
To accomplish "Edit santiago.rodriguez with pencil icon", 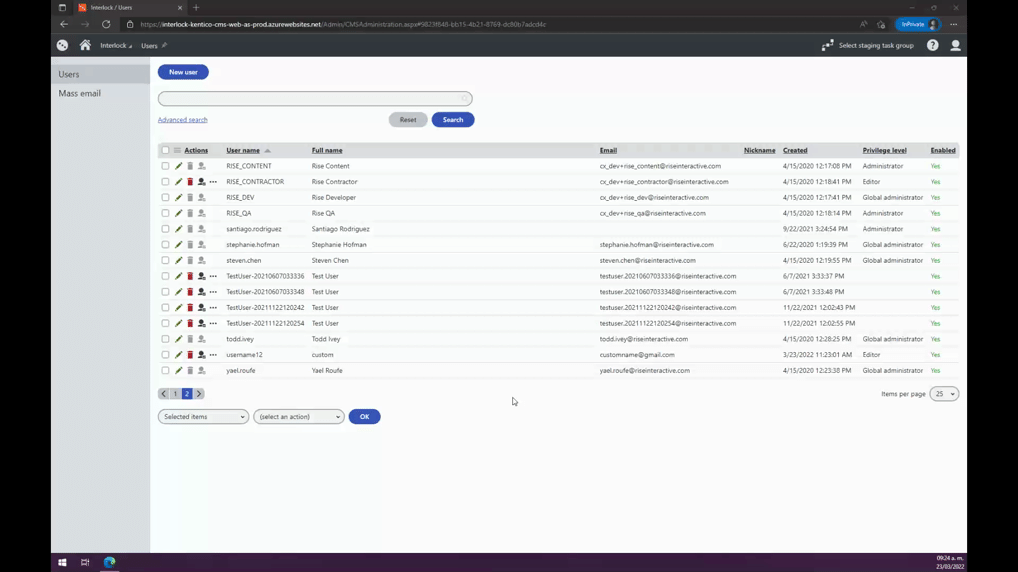I will coord(179,229).
